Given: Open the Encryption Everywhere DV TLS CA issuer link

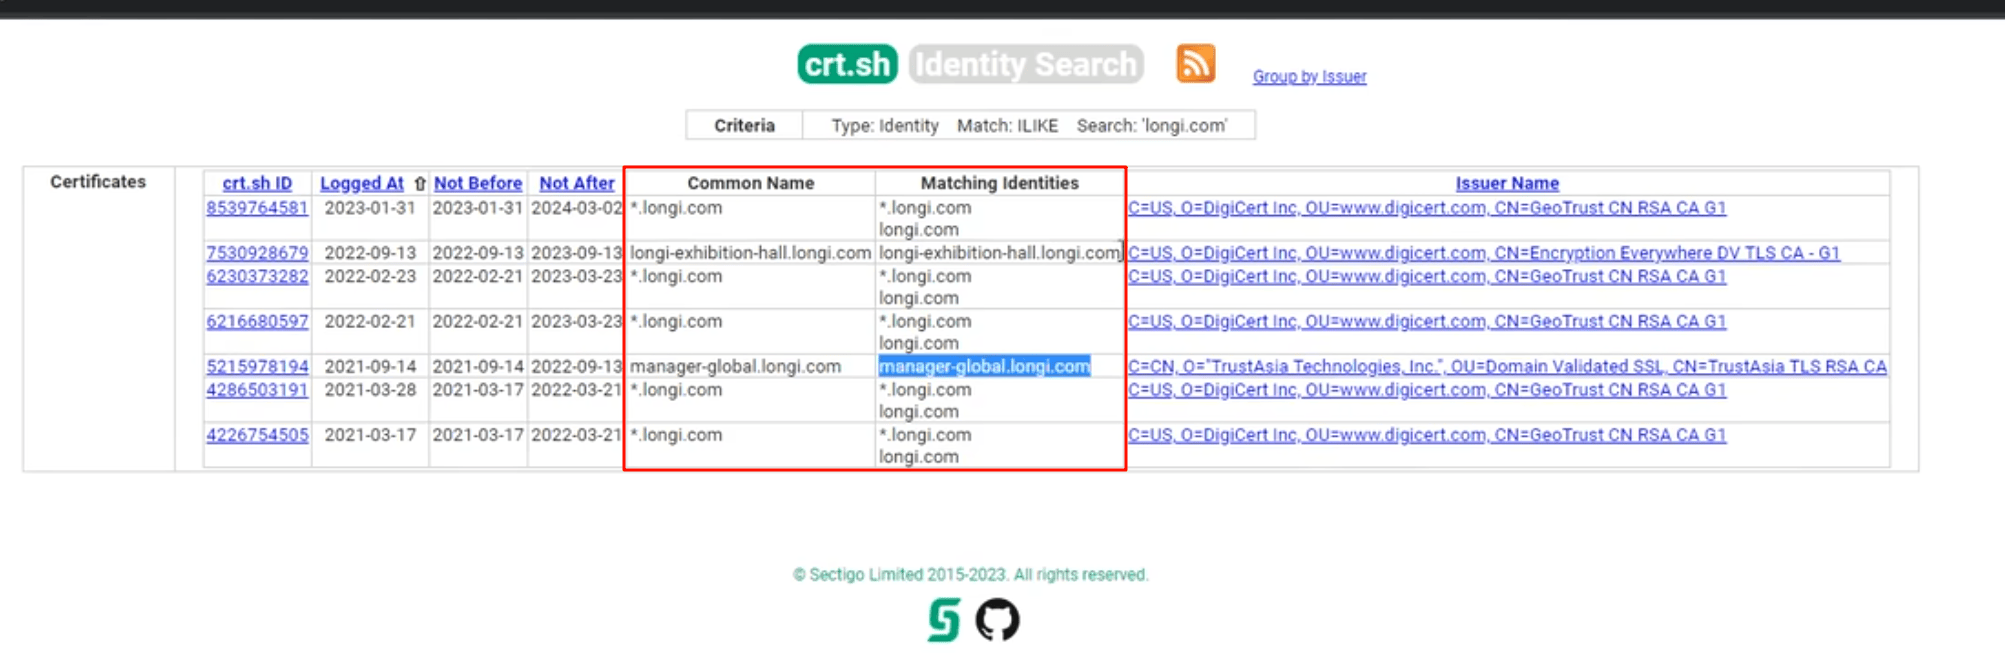Looking at the screenshot, I should click(1484, 253).
